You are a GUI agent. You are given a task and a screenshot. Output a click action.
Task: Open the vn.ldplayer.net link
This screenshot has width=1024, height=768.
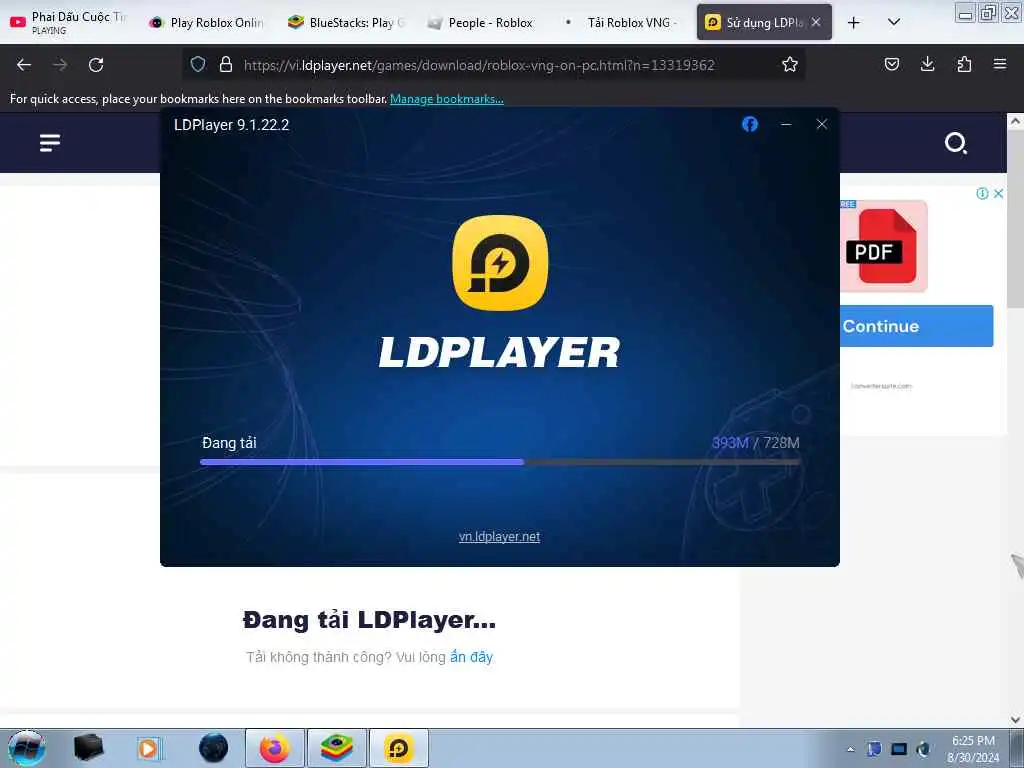coord(500,537)
